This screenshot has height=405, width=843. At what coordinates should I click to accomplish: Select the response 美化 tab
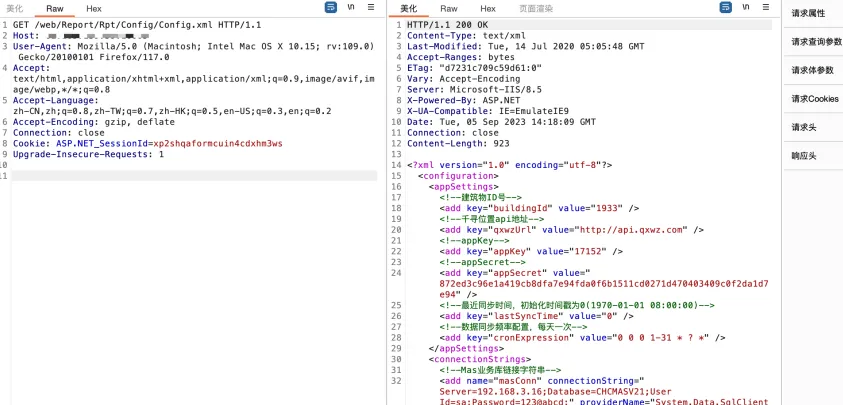click(409, 9)
